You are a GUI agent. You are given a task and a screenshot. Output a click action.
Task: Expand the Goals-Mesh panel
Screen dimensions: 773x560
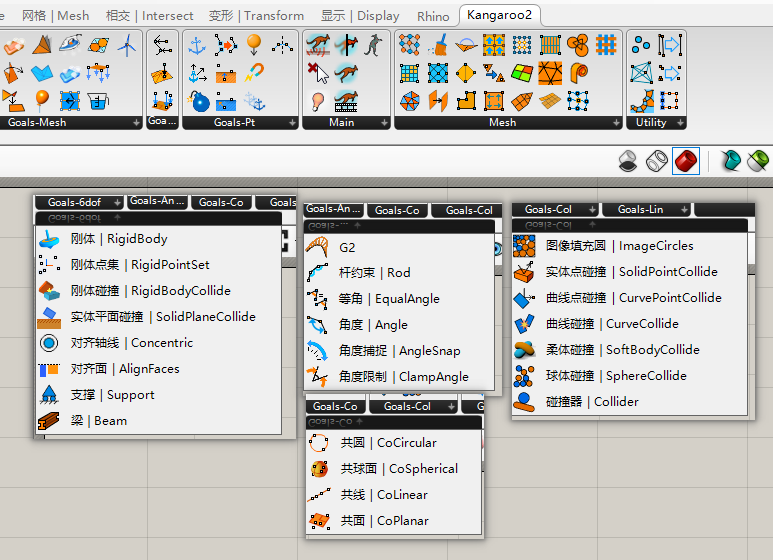coord(137,123)
